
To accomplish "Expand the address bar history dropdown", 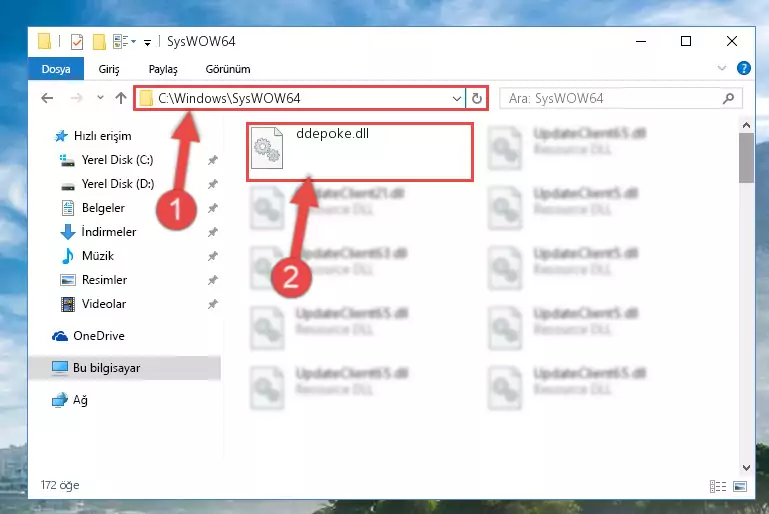I will 457,99.
